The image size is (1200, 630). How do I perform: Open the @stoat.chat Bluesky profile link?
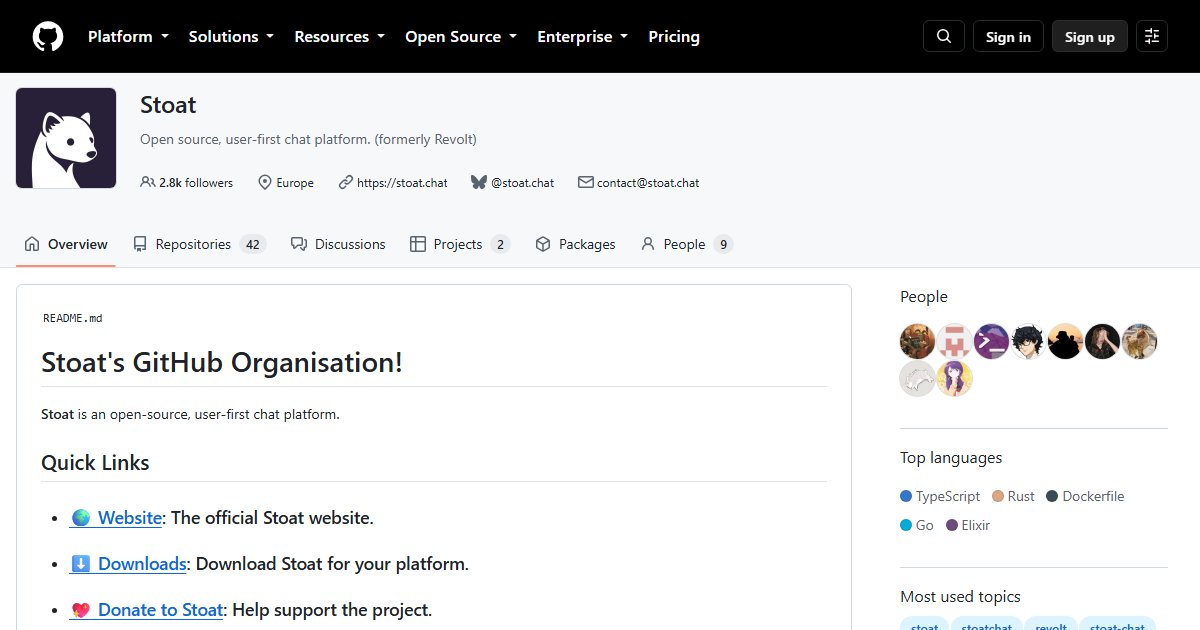pos(522,183)
